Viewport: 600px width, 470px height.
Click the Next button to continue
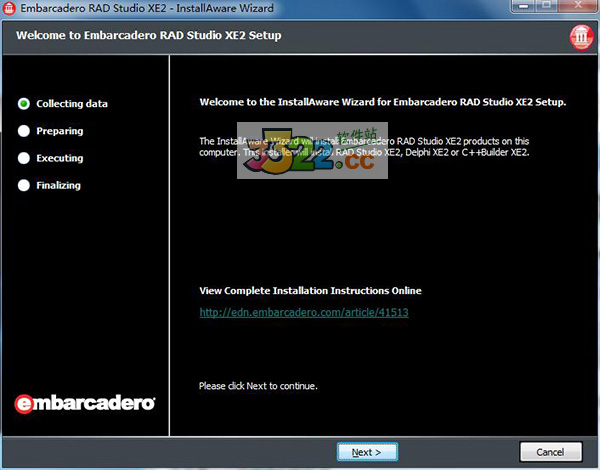point(367,452)
